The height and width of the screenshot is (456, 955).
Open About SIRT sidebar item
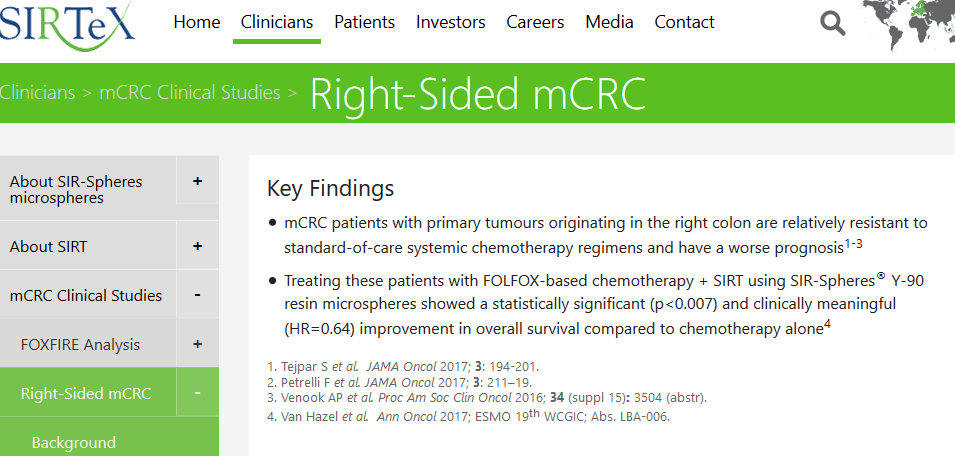pos(48,247)
